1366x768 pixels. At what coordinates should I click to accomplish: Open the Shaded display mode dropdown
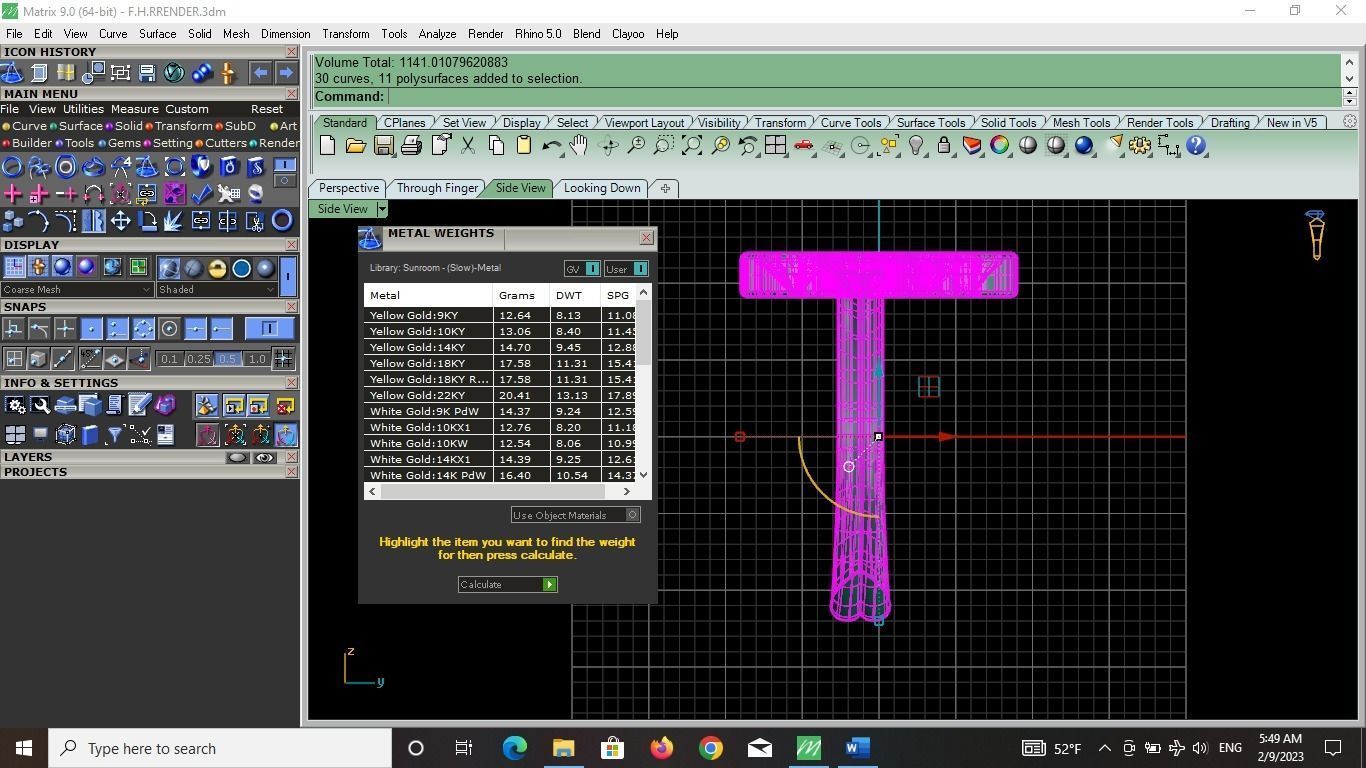pyautogui.click(x=216, y=290)
